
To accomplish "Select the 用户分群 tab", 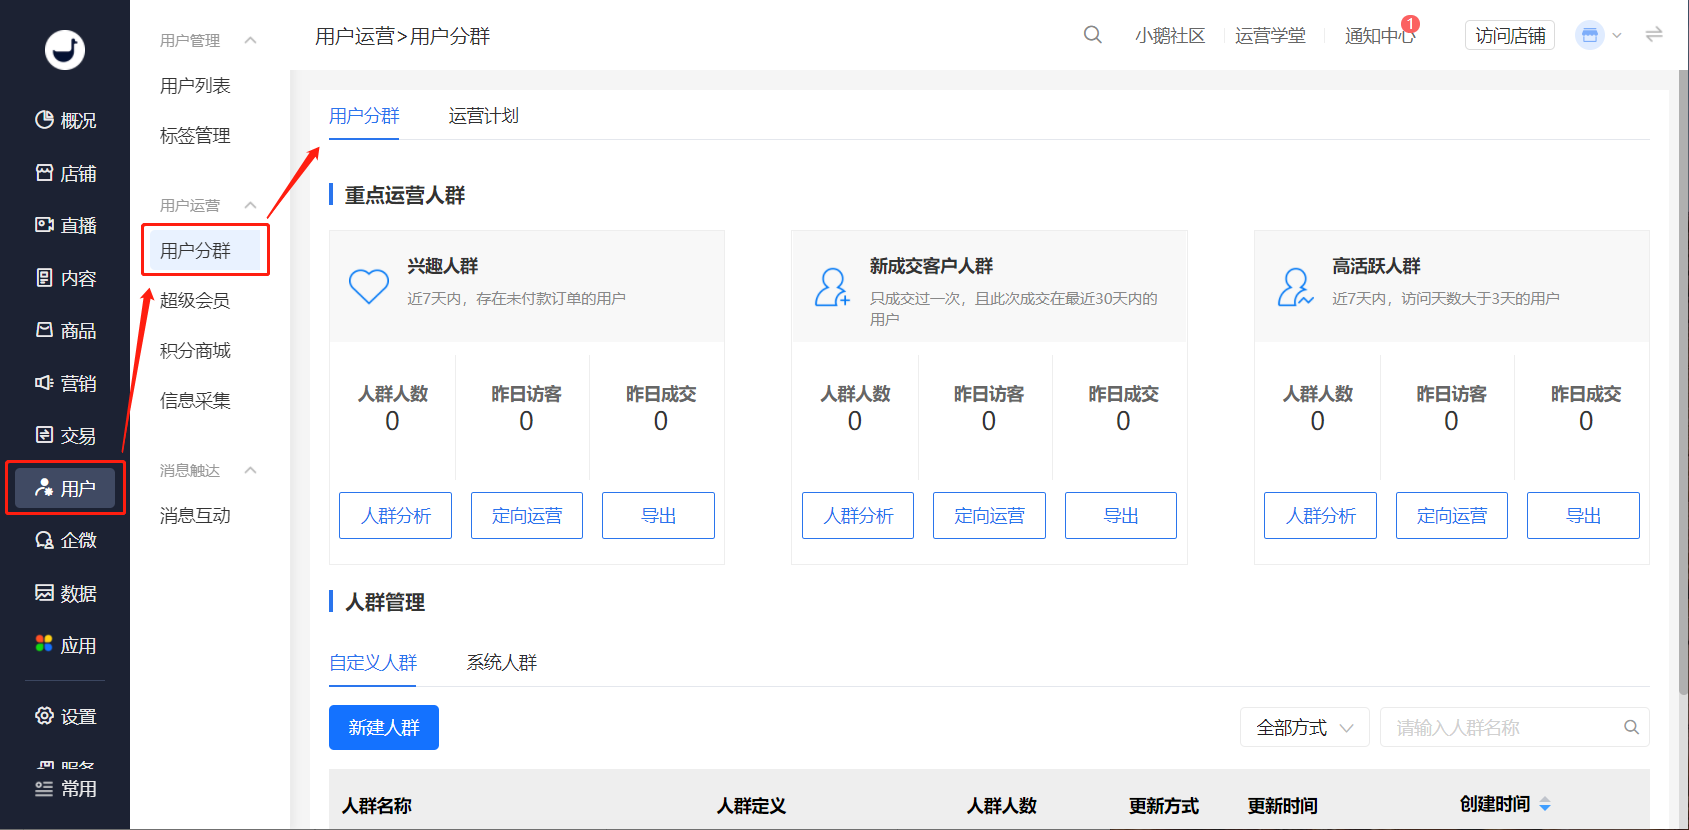I will click(x=364, y=116).
